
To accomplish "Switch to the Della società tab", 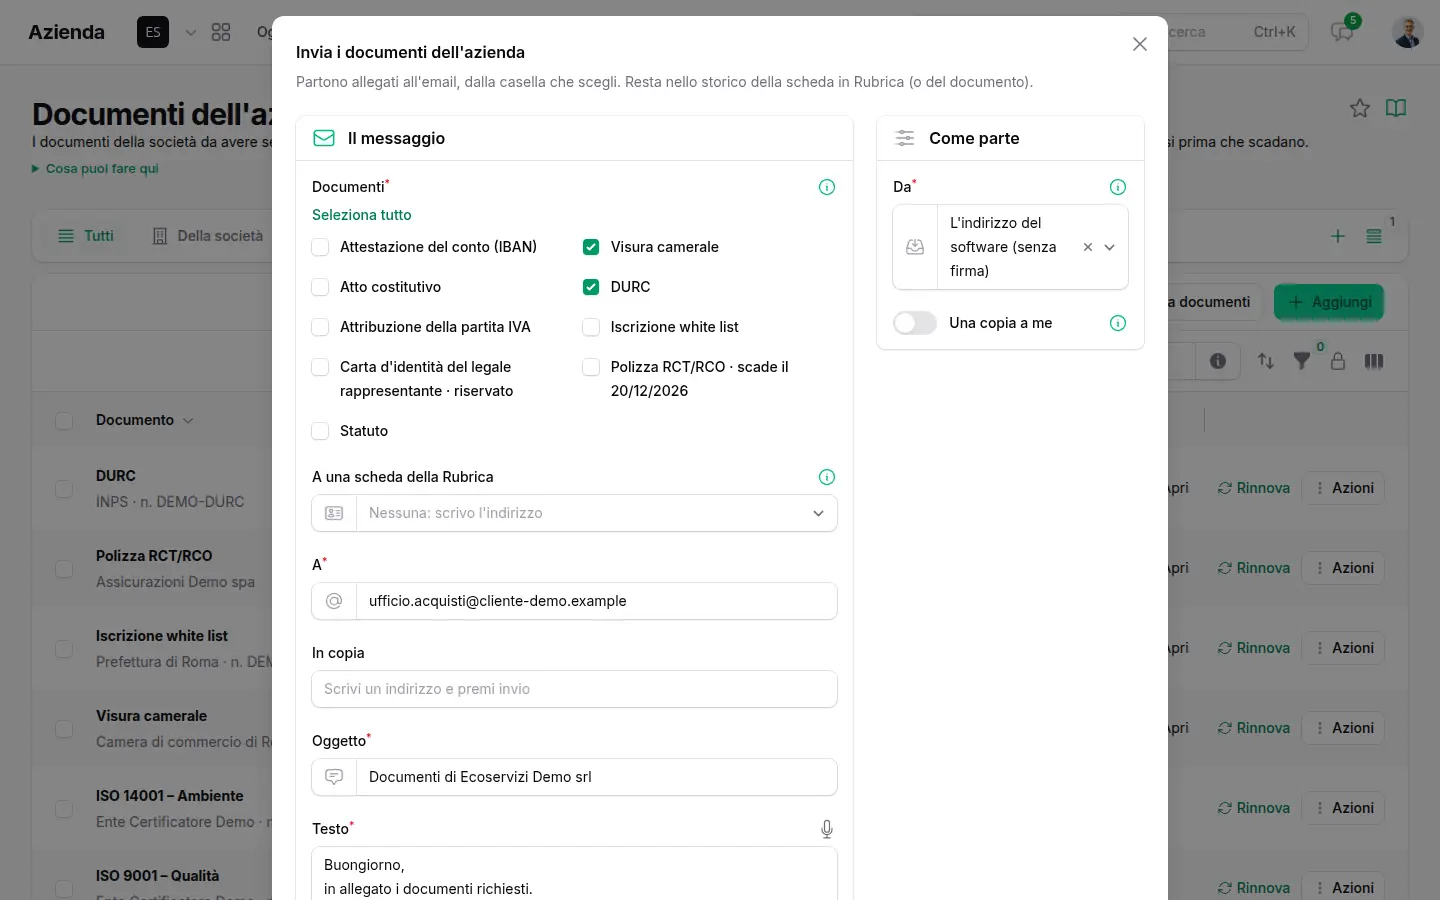I will [208, 236].
